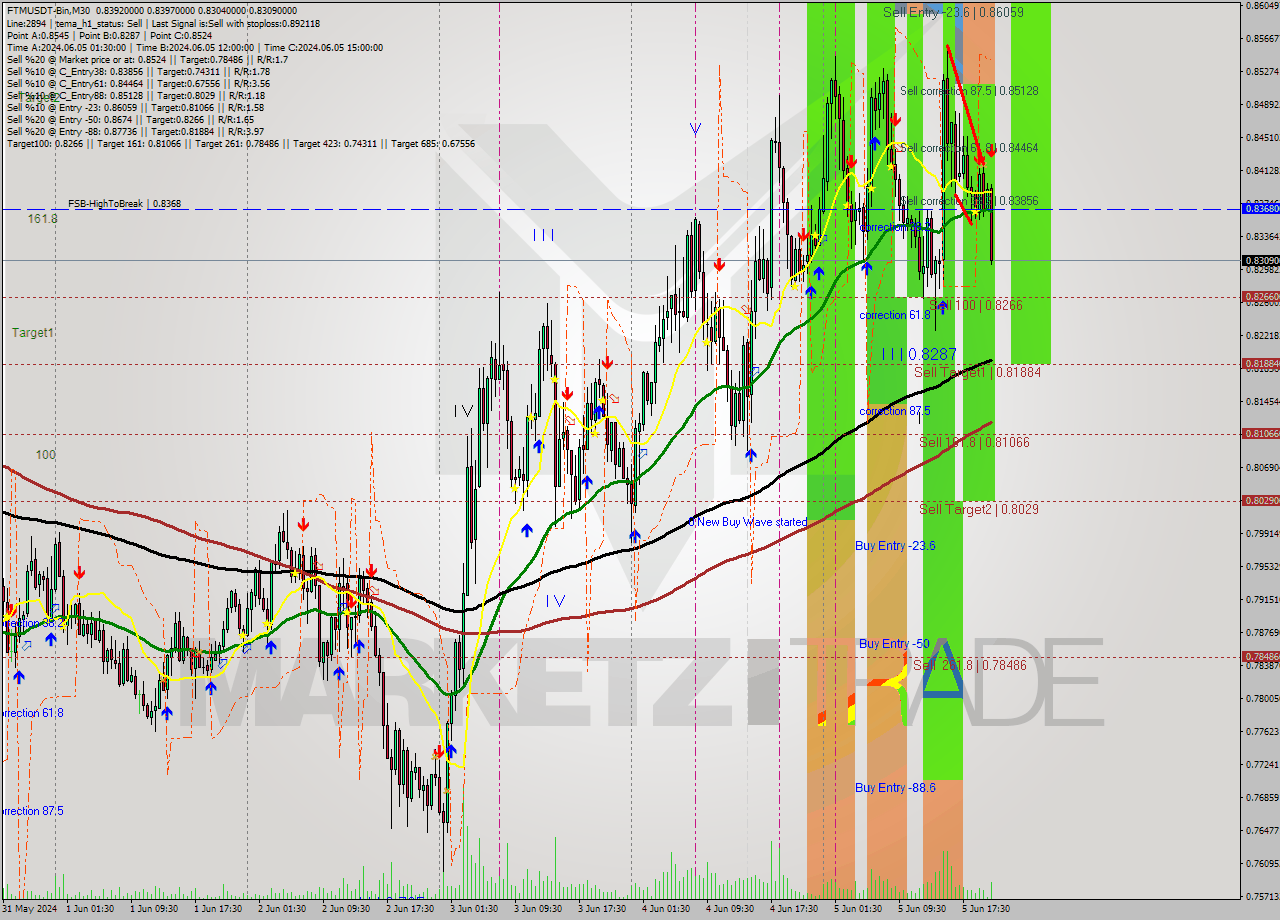The width and height of the screenshot is (1280, 920).
Task: Click the '0 New Buy Wave started' annotation
Action: click(x=748, y=523)
